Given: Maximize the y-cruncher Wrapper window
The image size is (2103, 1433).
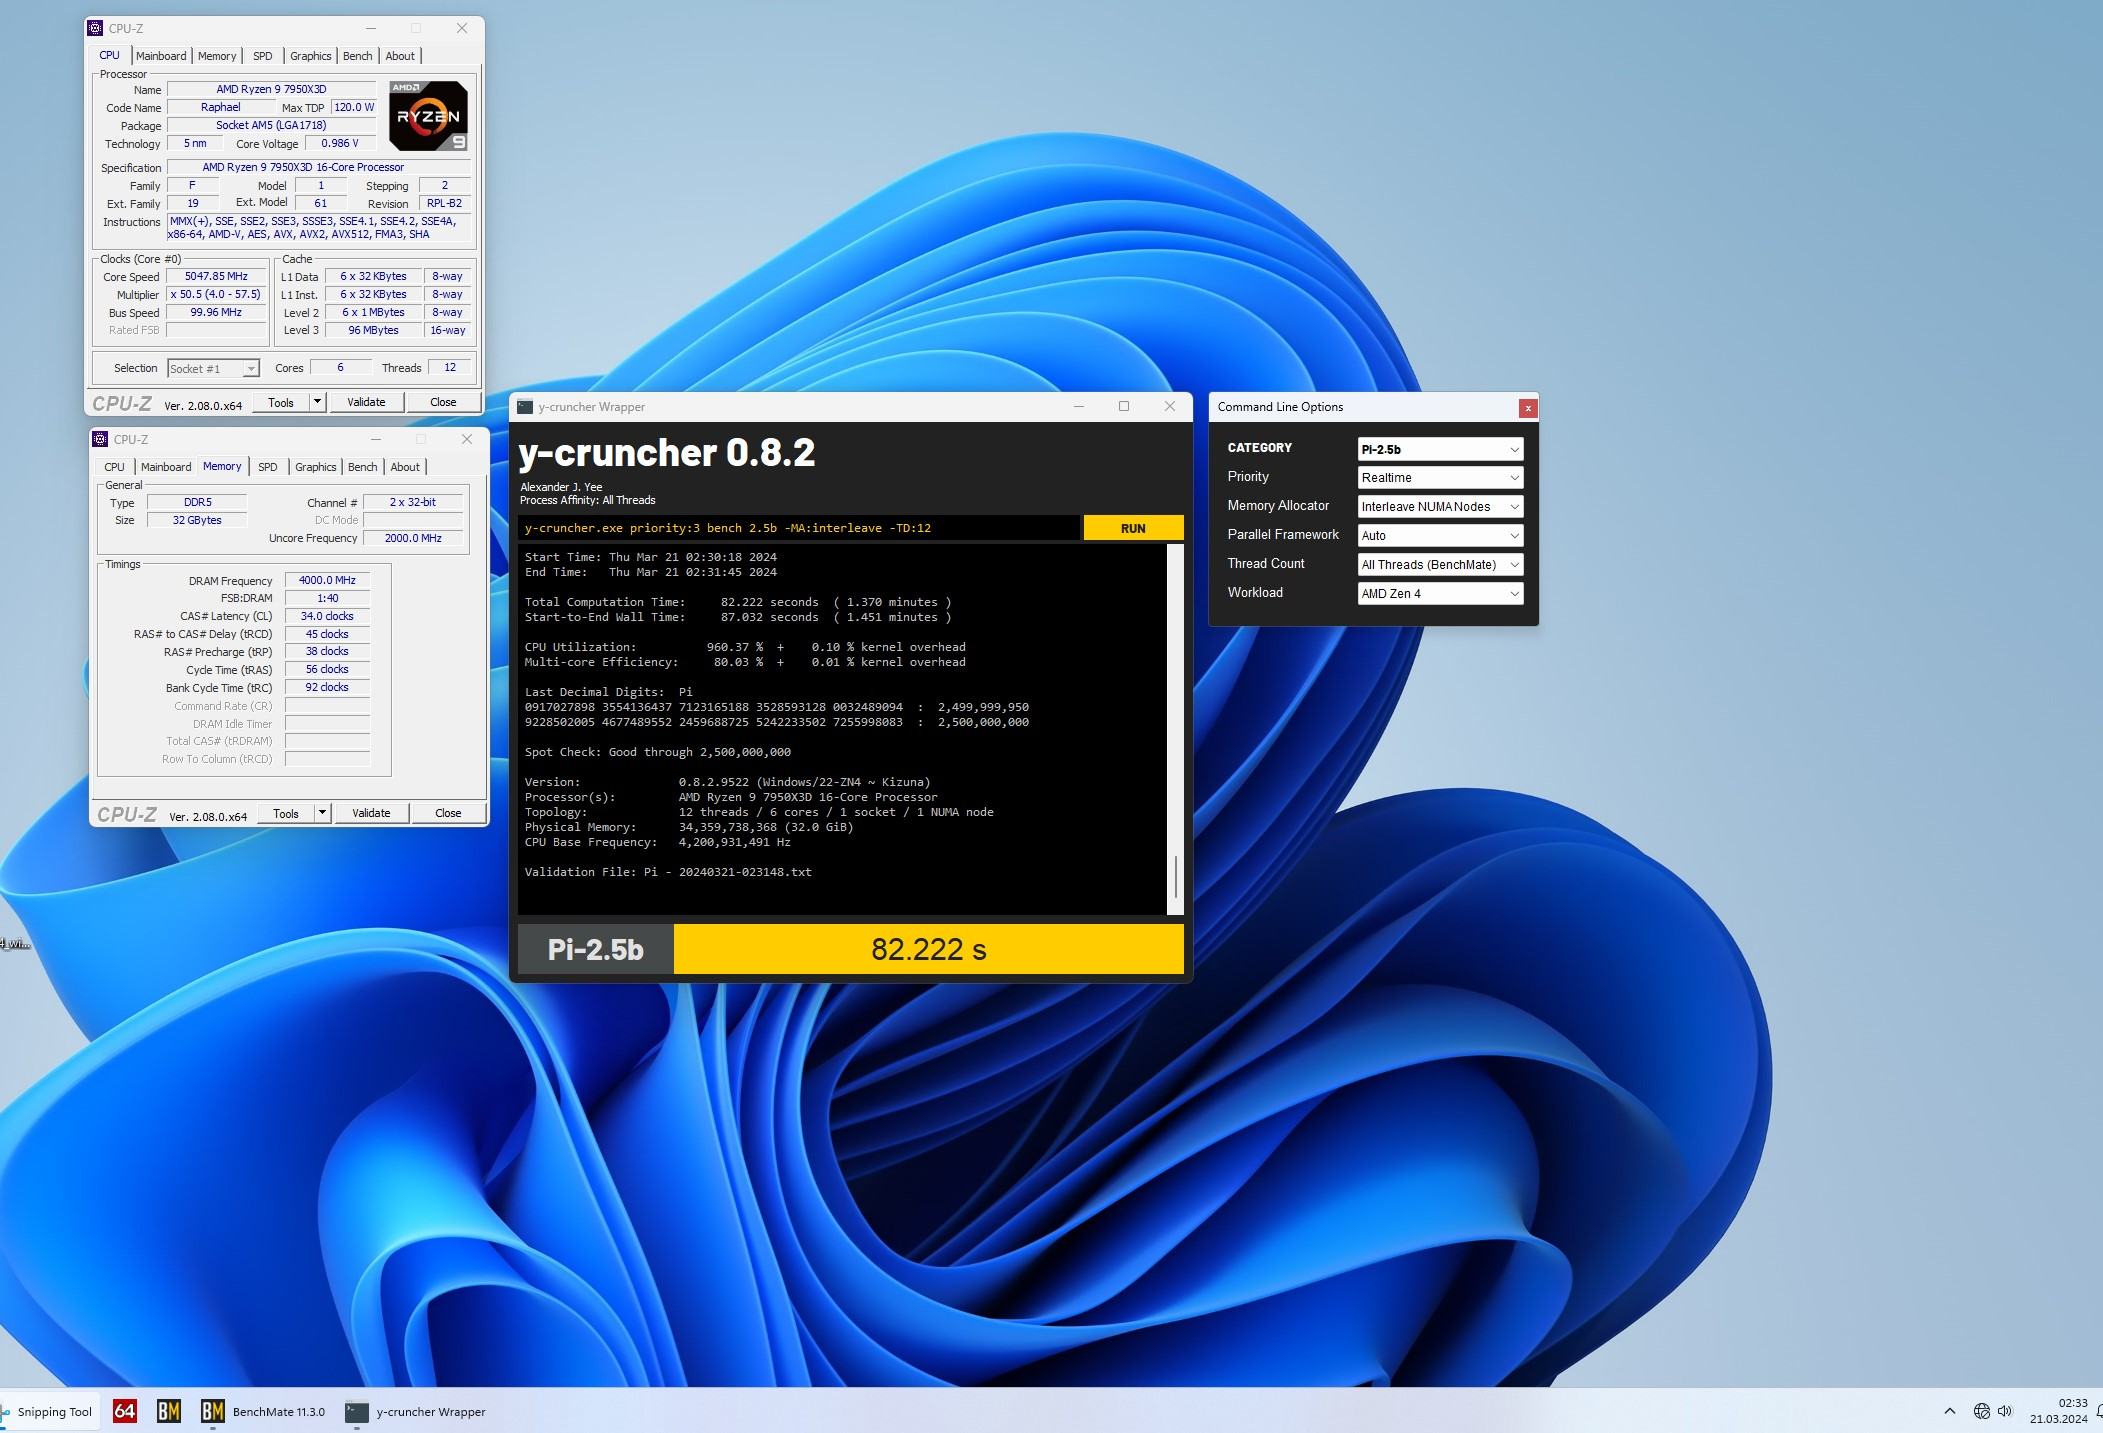Looking at the screenshot, I should coord(1124,407).
